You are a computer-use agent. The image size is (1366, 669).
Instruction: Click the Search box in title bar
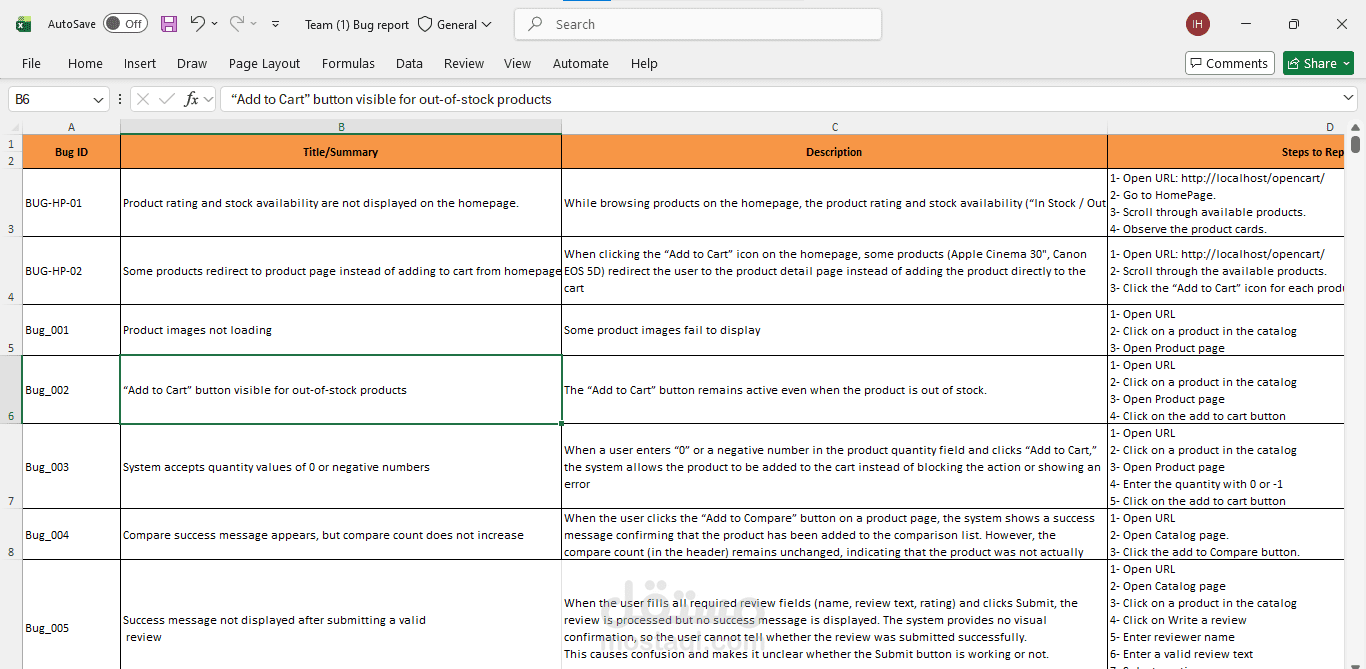[x=698, y=24]
